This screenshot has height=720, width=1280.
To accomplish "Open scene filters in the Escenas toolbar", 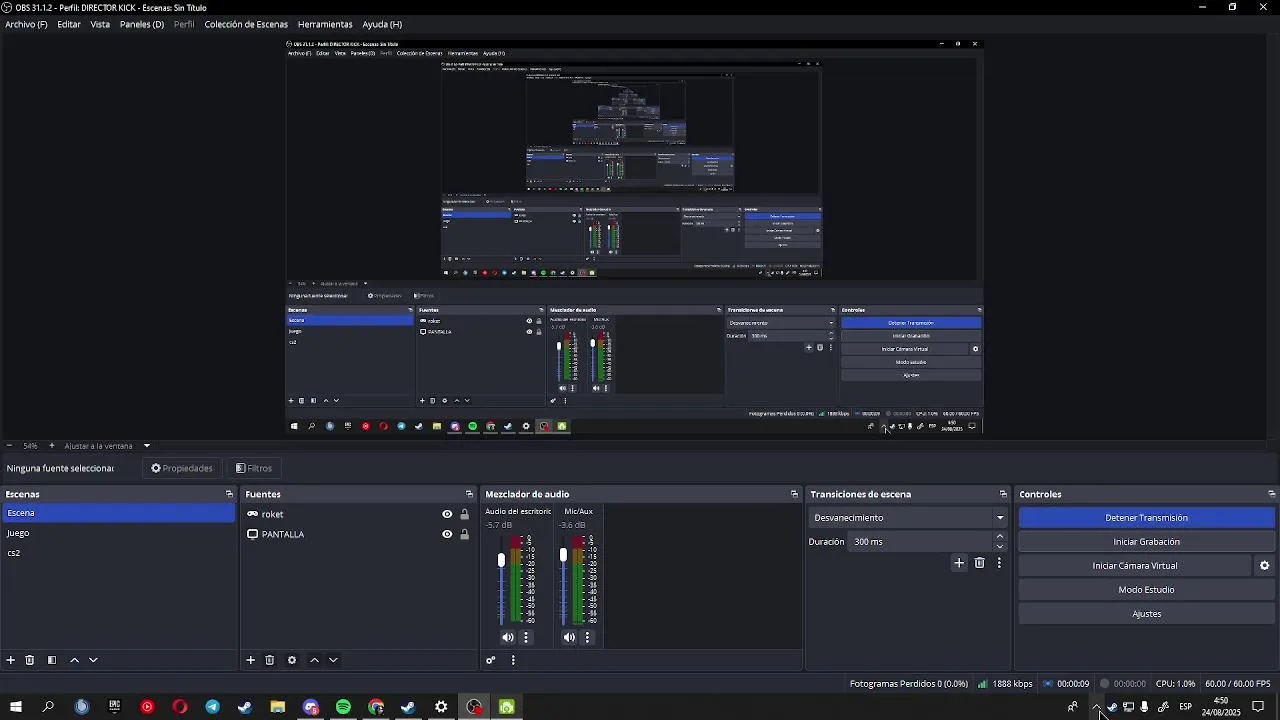I will pyautogui.click(x=52, y=660).
